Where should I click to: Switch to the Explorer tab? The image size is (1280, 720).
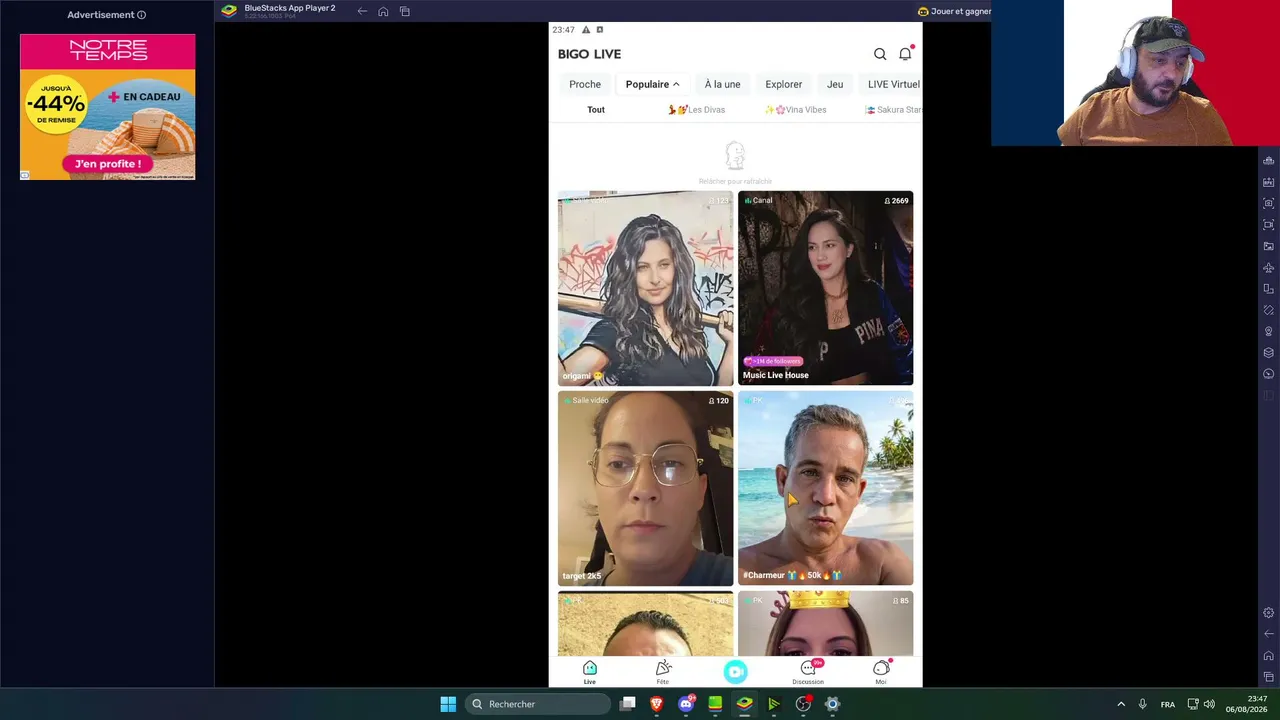pyautogui.click(x=784, y=84)
